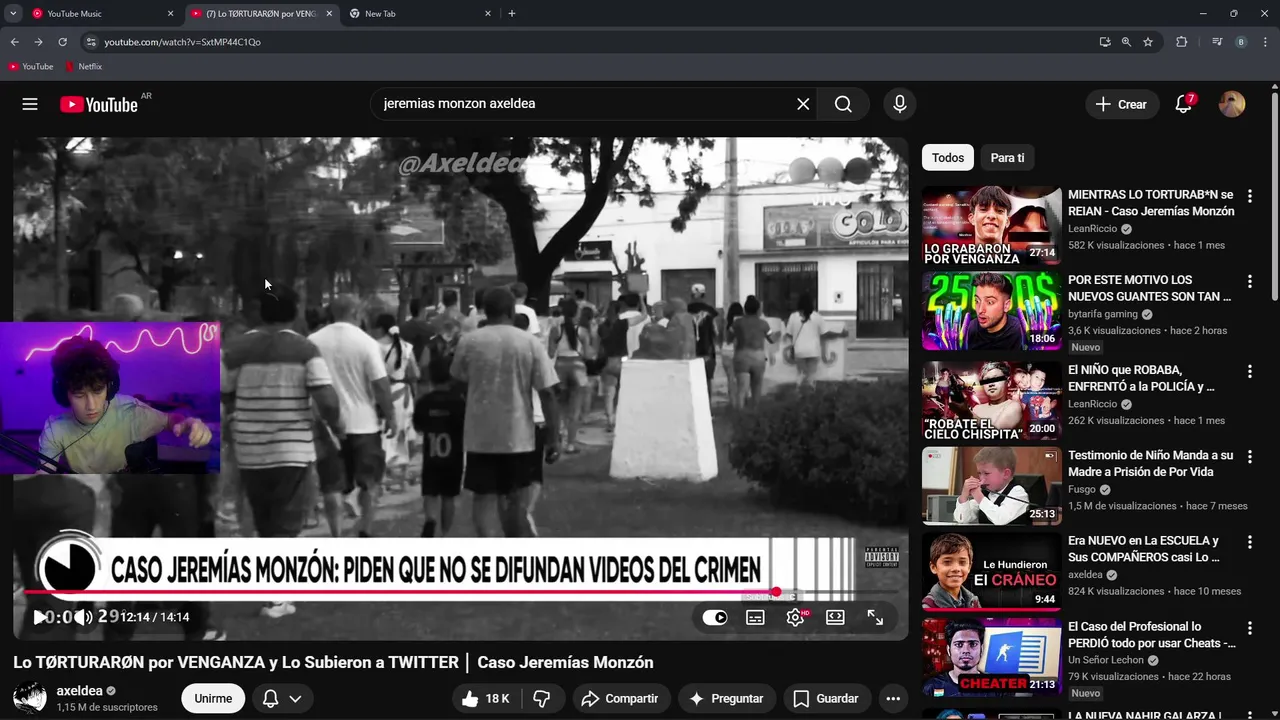Run the search with the magnifier button
1280x720 pixels.
click(844, 104)
